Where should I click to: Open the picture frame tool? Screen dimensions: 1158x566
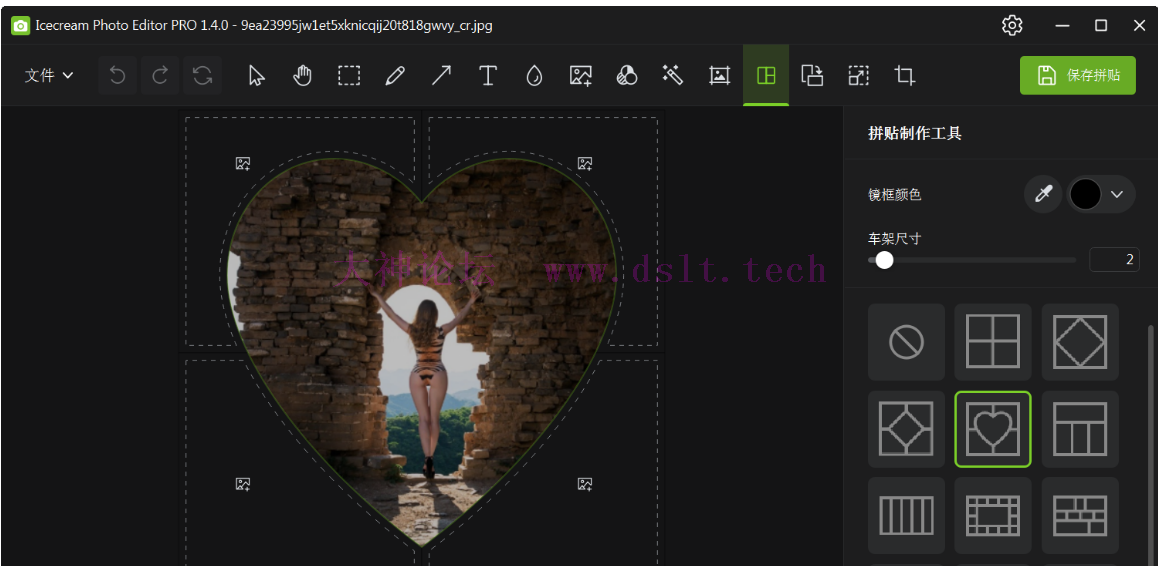(719, 75)
